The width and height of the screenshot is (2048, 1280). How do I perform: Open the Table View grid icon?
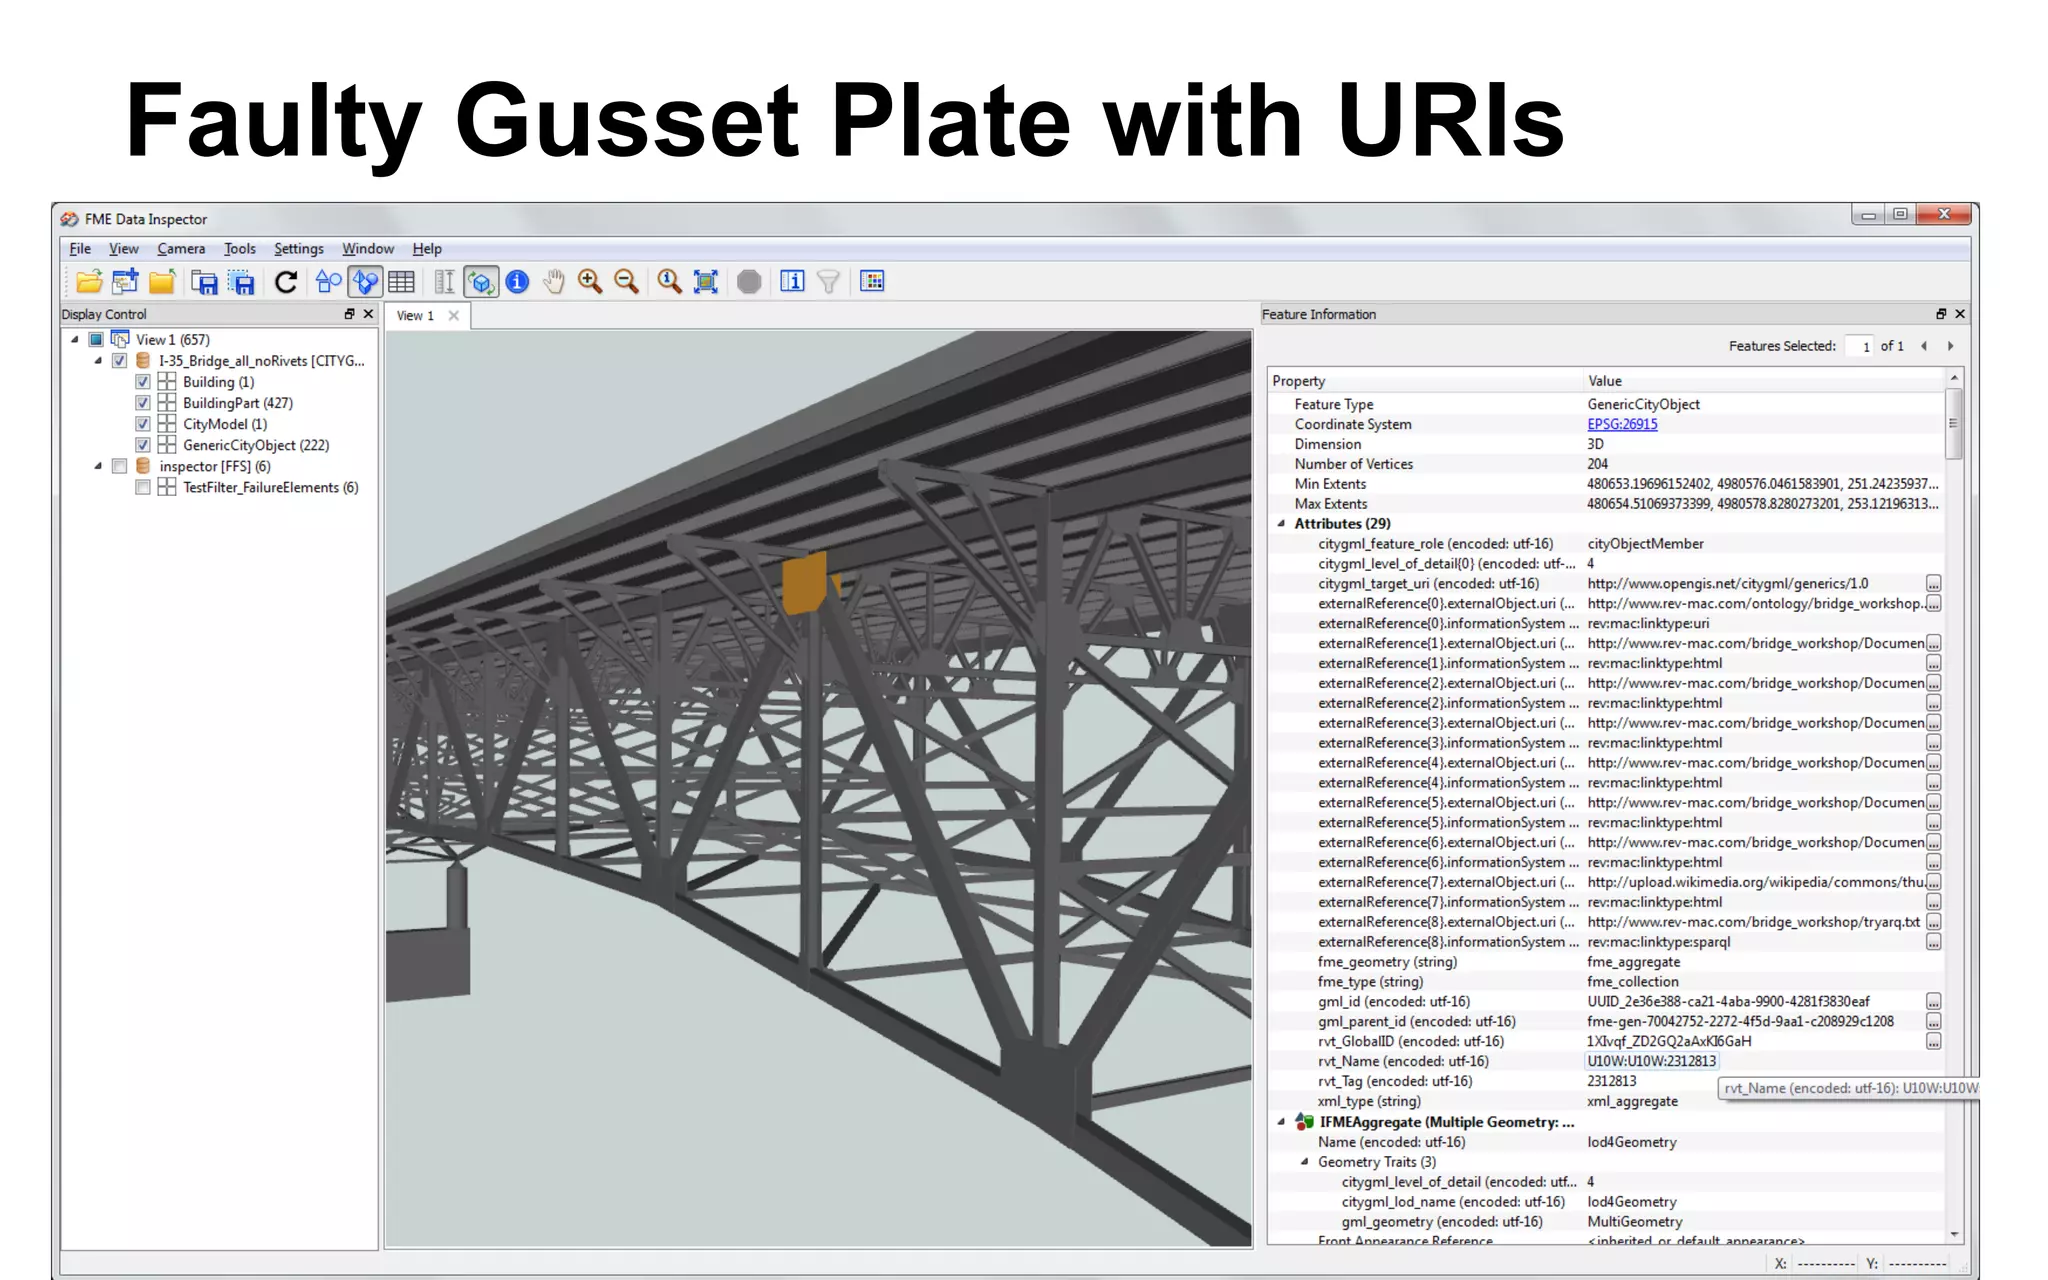coord(402,282)
